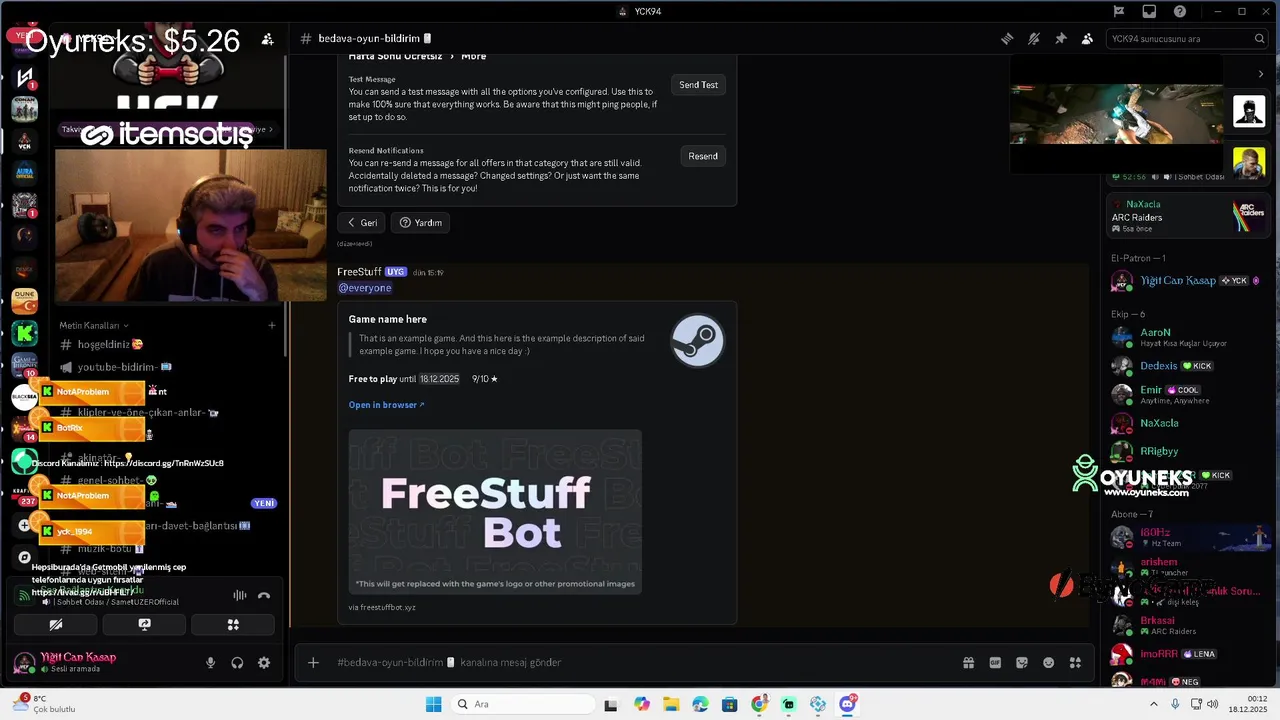Viewport: 1280px width, 720px height.
Task: Open the GIF picker
Action: 995,662
